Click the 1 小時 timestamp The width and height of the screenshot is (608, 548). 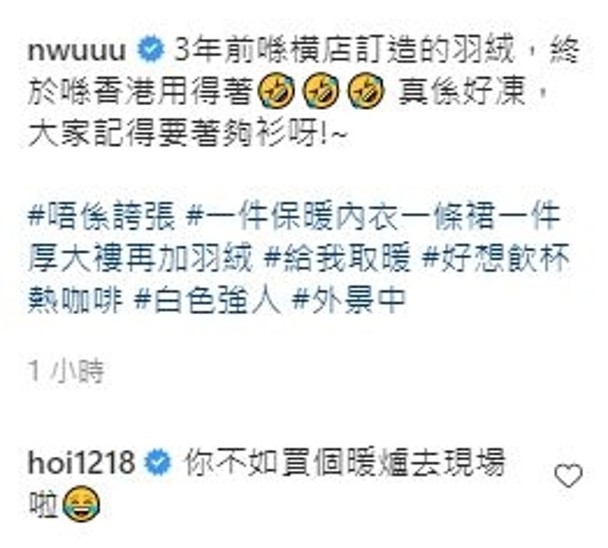(67, 371)
